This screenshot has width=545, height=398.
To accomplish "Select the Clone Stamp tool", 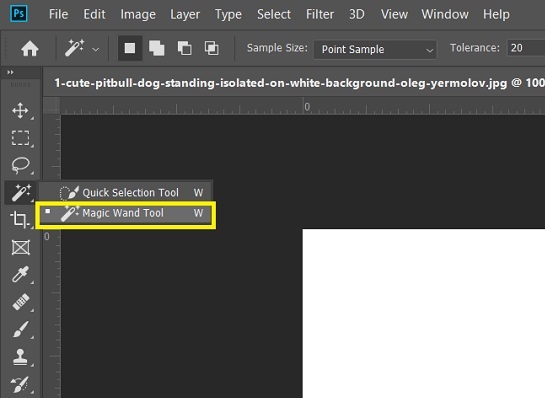I will (20, 357).
